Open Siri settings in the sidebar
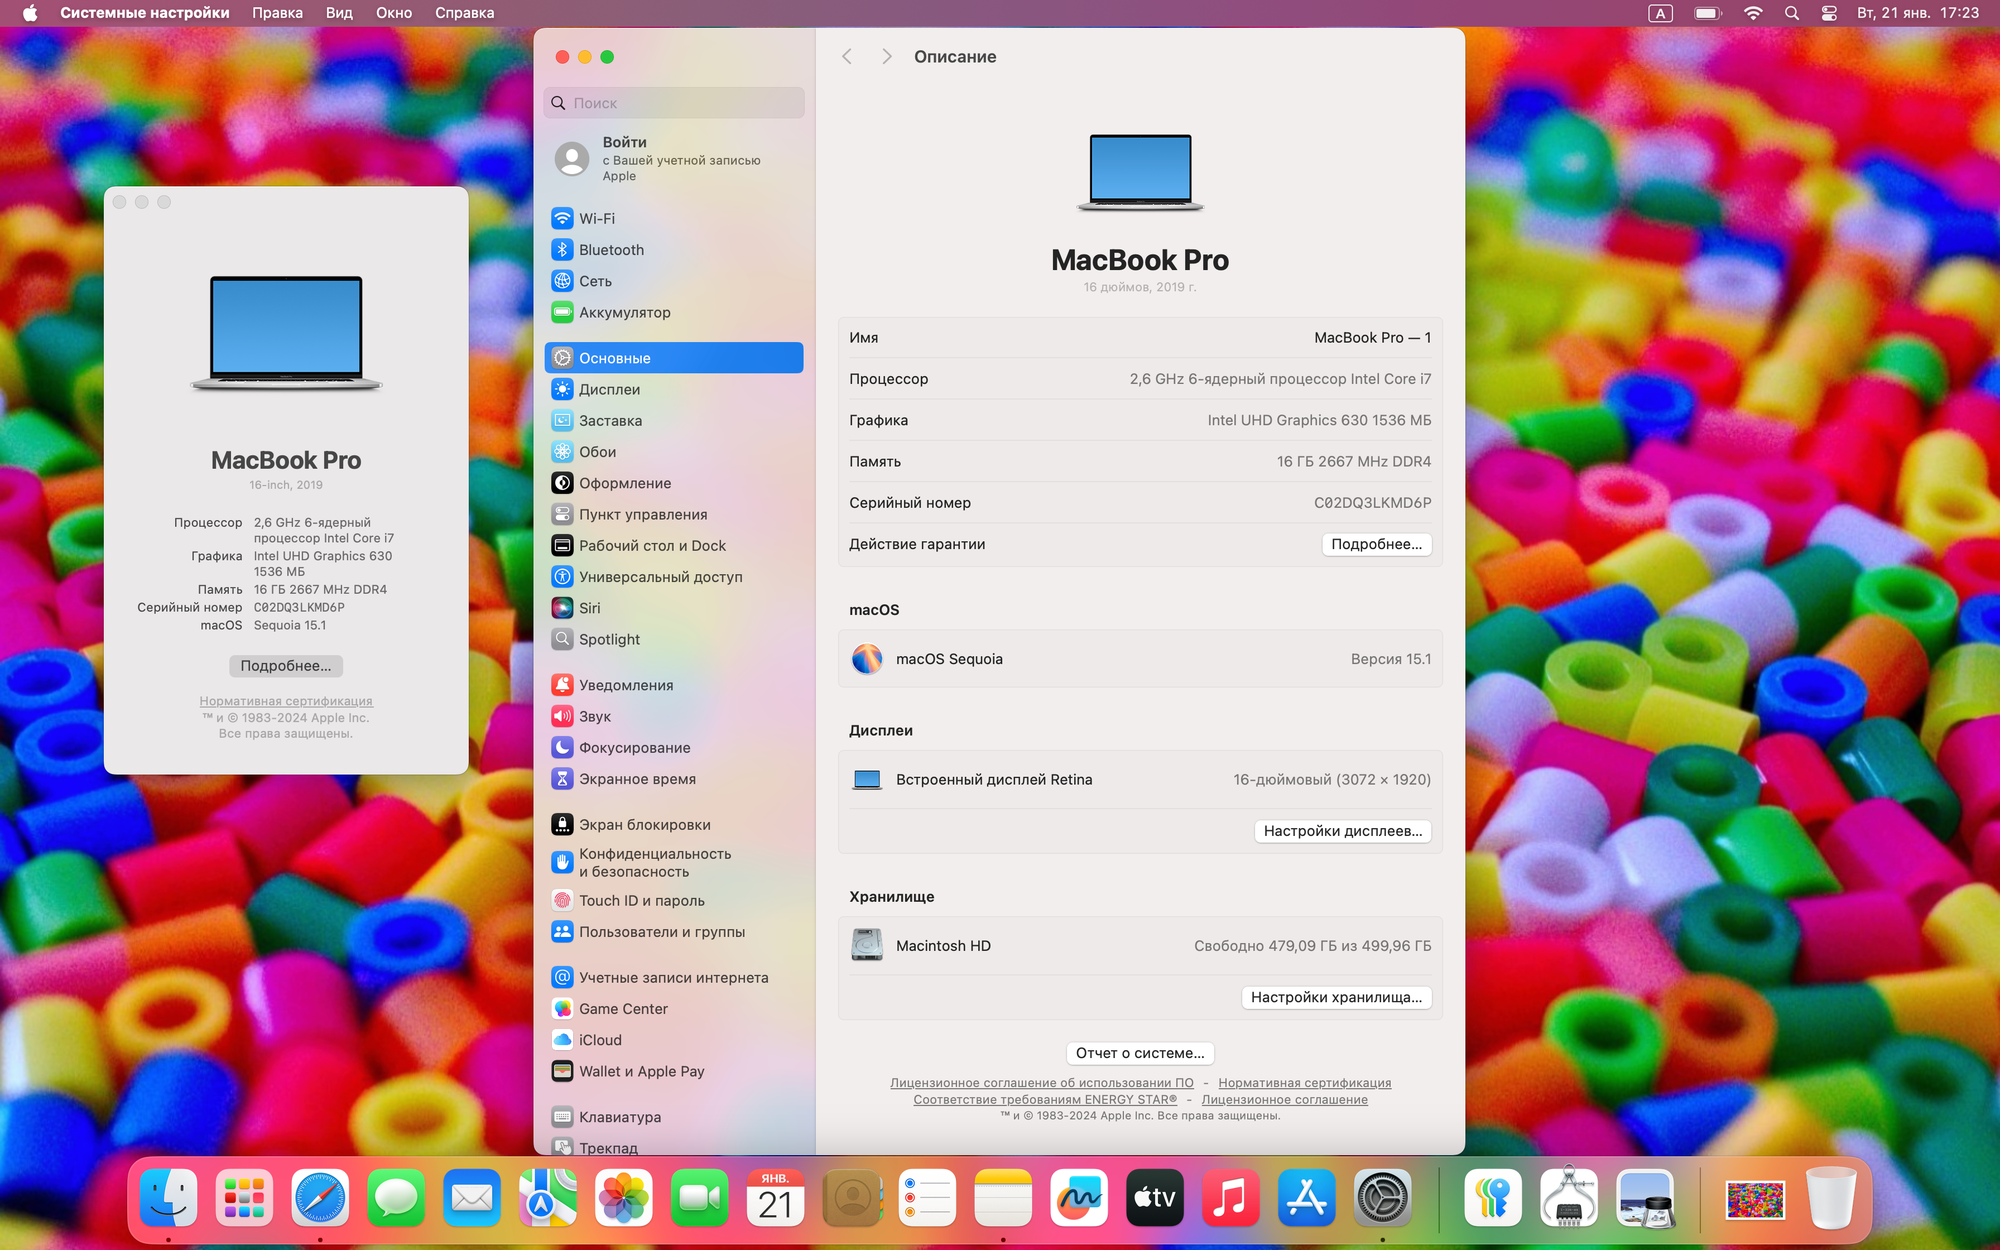The image size is (2000, 1250). point(590,607)
